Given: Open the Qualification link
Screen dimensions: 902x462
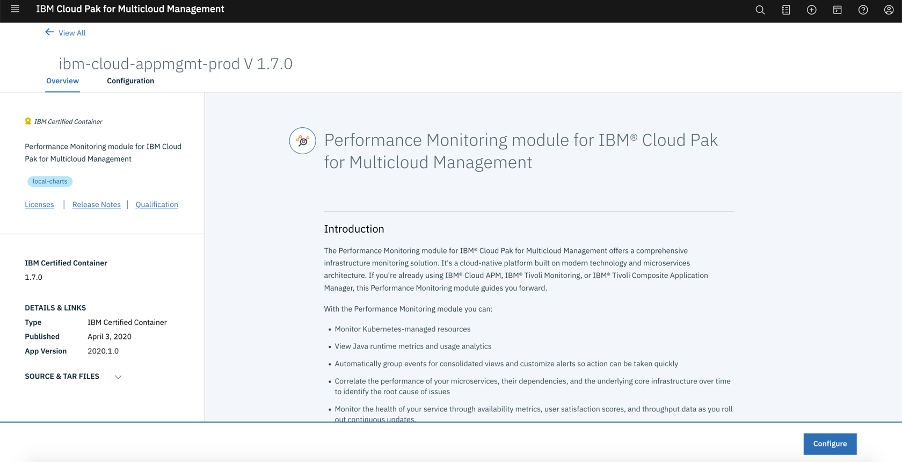Looking at the screenshot, I should (x=156, y=204).
